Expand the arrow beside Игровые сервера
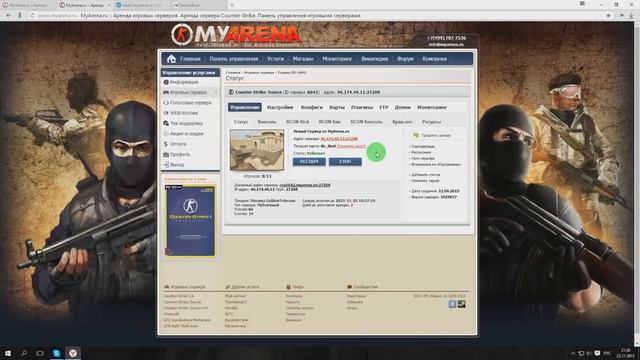This screenshot has width=640, height=360. pos(216,93)
